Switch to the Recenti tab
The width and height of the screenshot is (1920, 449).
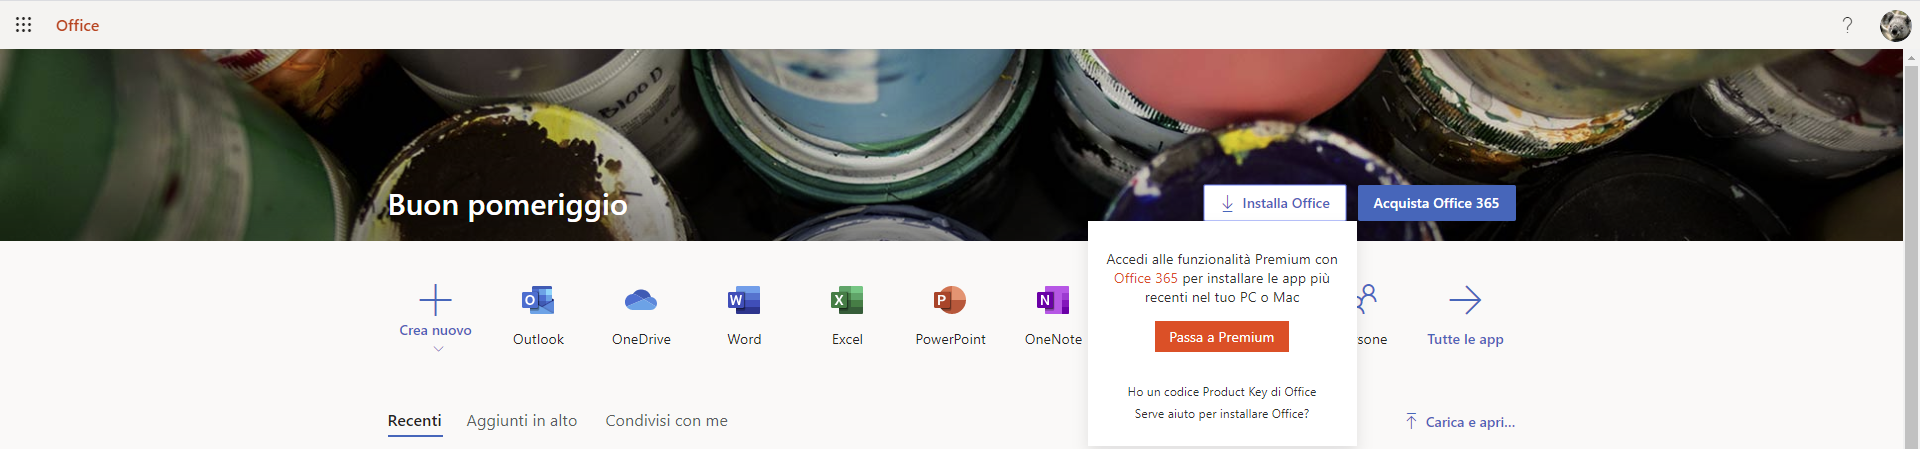(x=414, y=421)
